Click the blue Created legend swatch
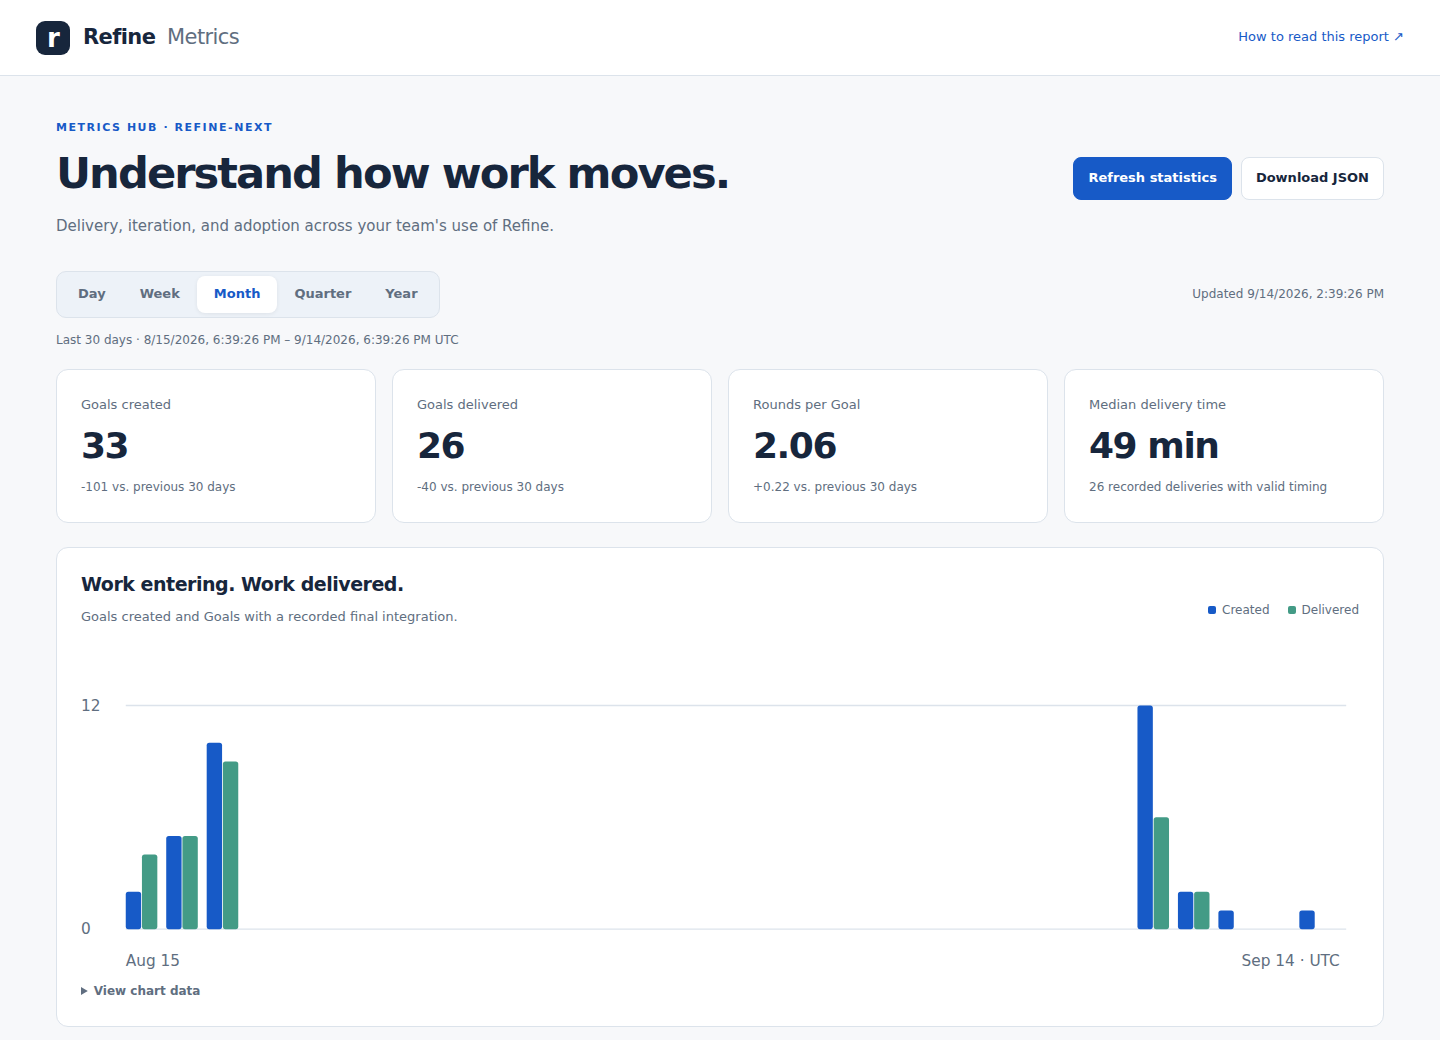This screenshot has height=1040, width=1440. point(1212,610)
